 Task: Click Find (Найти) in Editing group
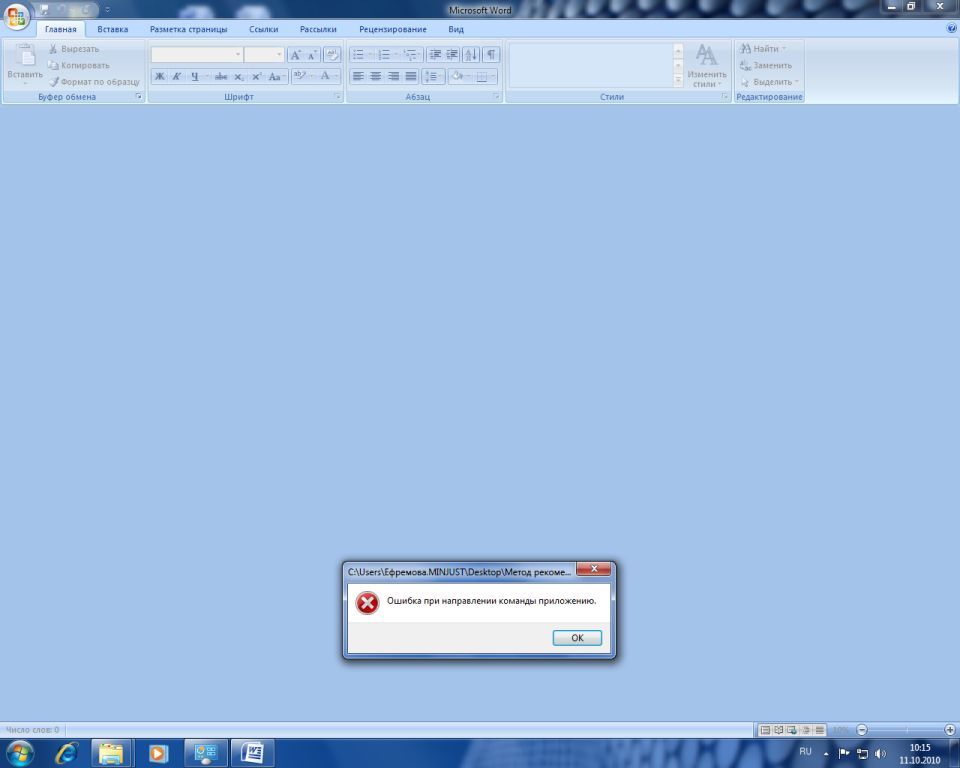762,48
